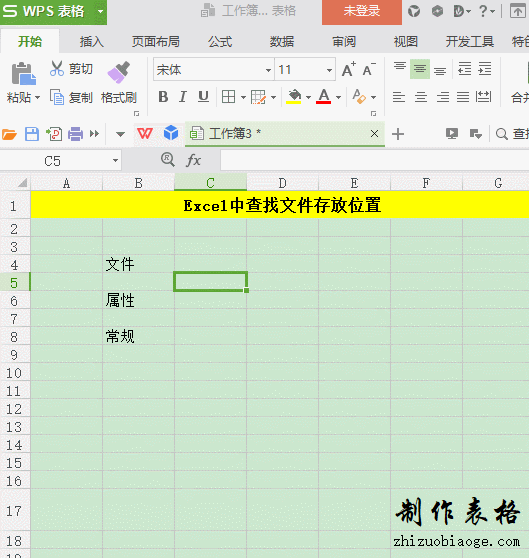Open the WPS 表格 application menu button
Viewport: 529px width, 558px height.
[x=53, y=12]
